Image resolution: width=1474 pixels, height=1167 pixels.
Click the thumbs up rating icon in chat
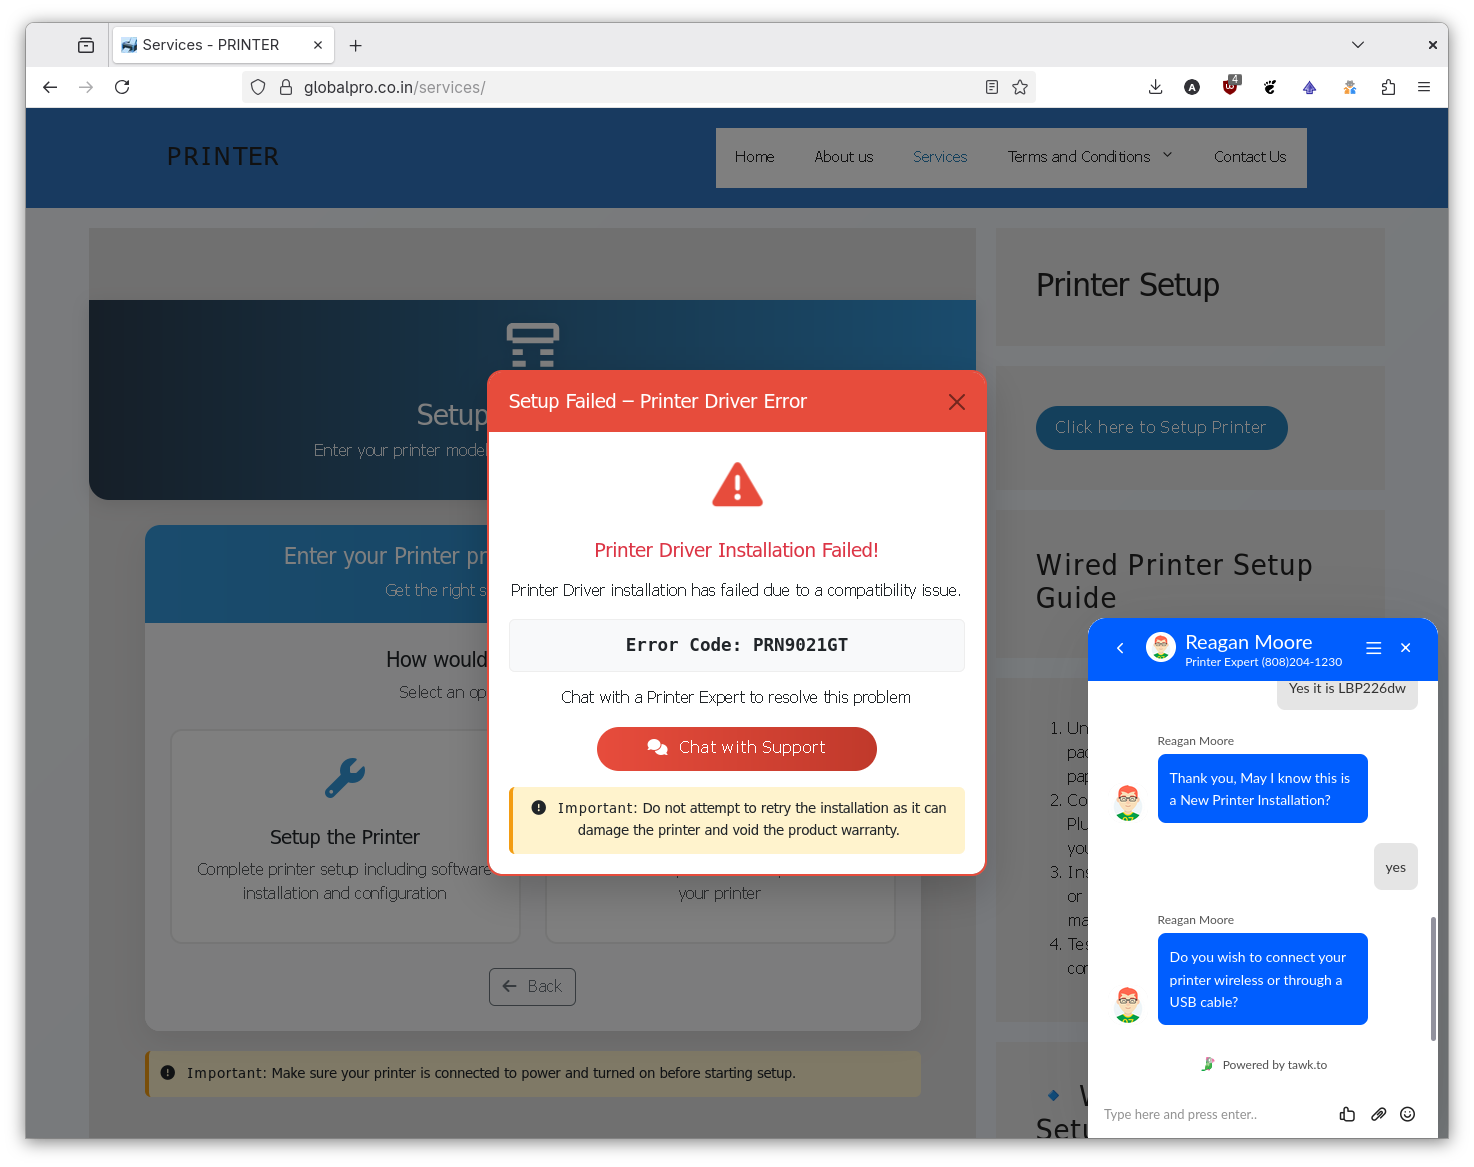click(x=1347, y=1114)
